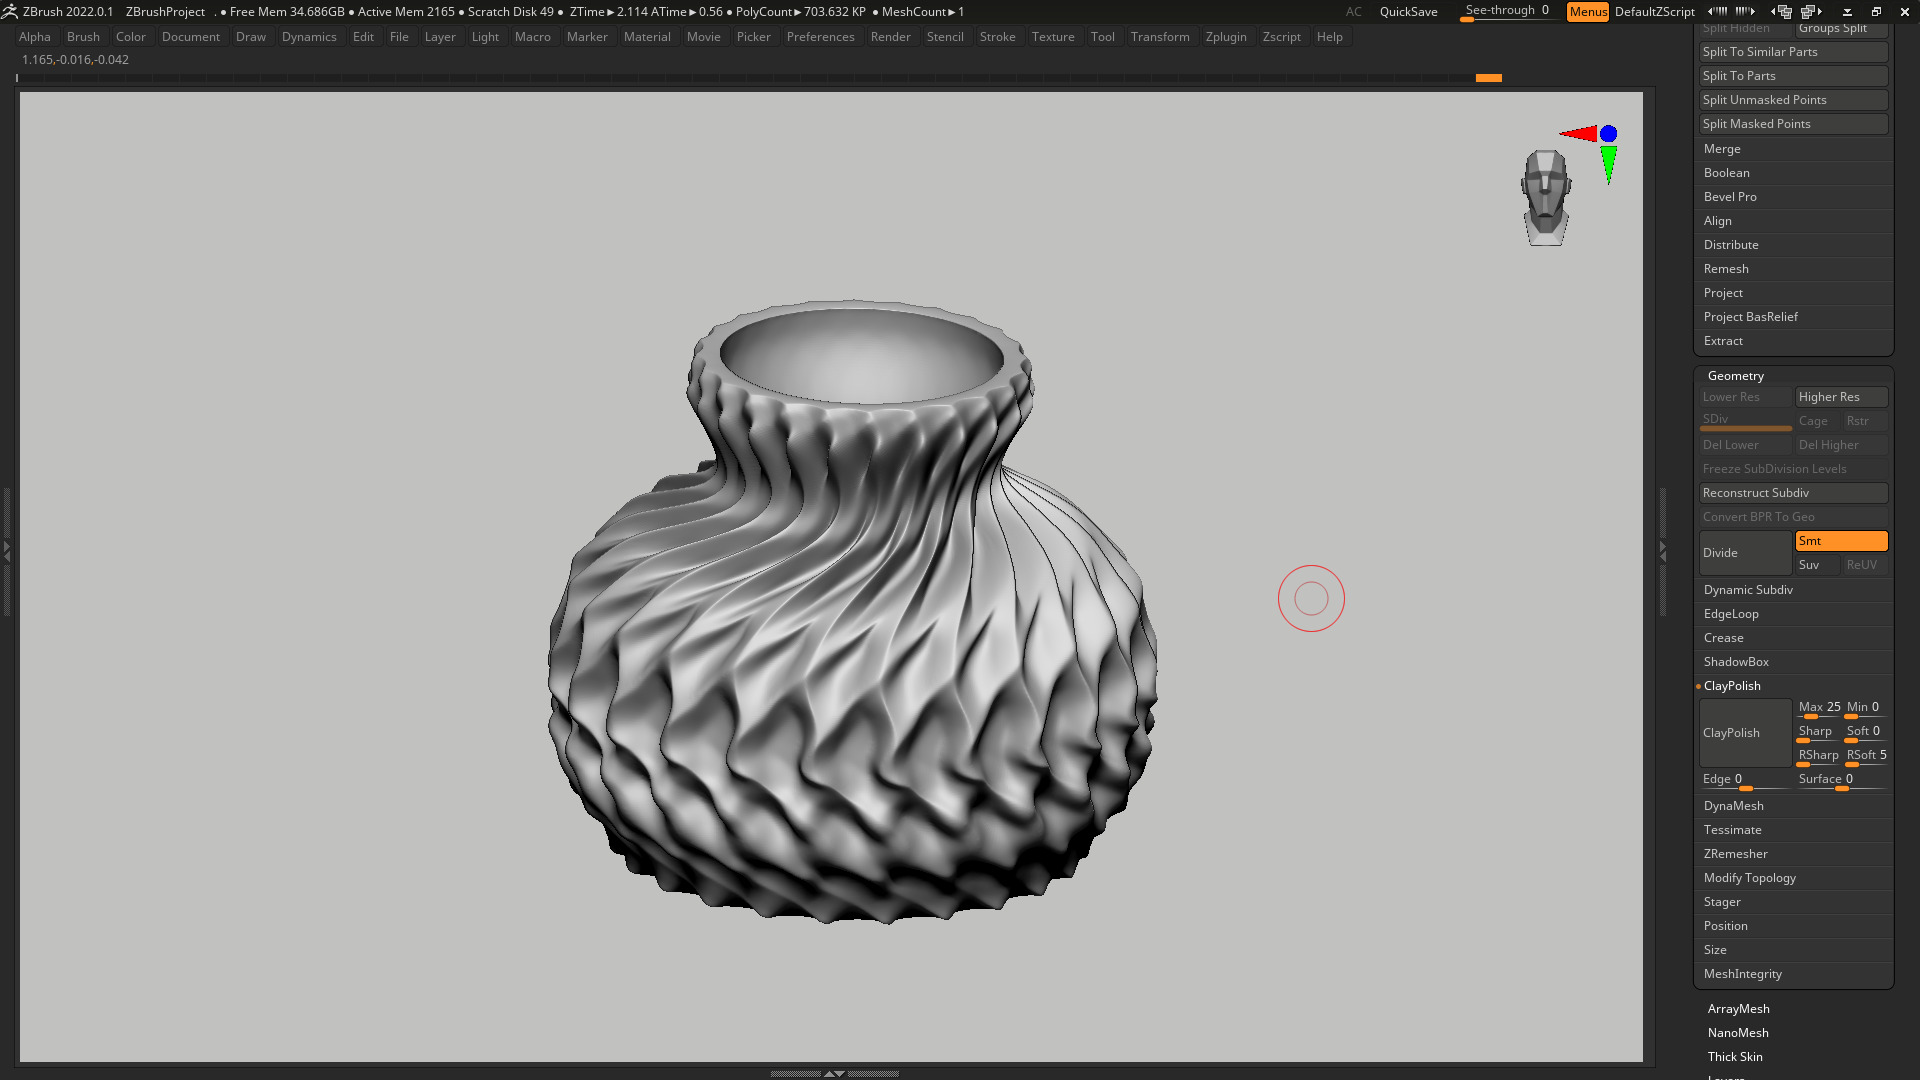The image size is (1920, 1080).
Task: Load next UI layout with right-arrow bars icon
Action: tap(1745, 11)
